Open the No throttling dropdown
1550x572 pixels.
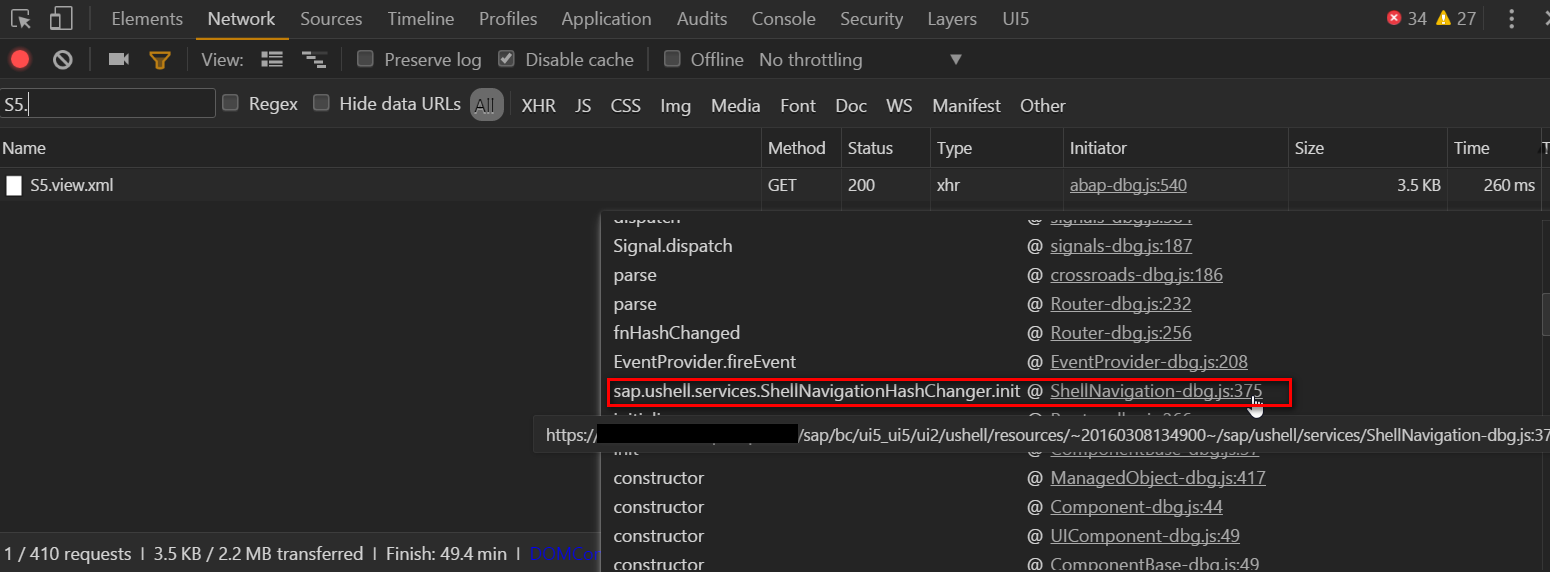click(860, 60)
